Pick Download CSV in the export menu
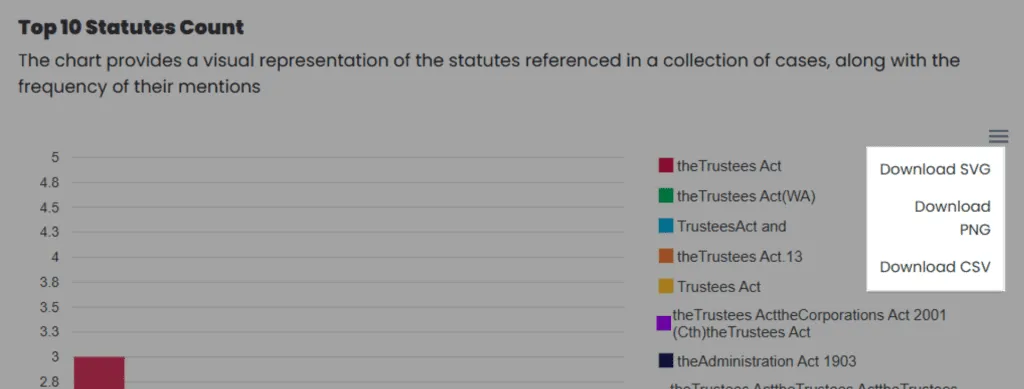This screenshot has width=1024, height=389. 935,267
